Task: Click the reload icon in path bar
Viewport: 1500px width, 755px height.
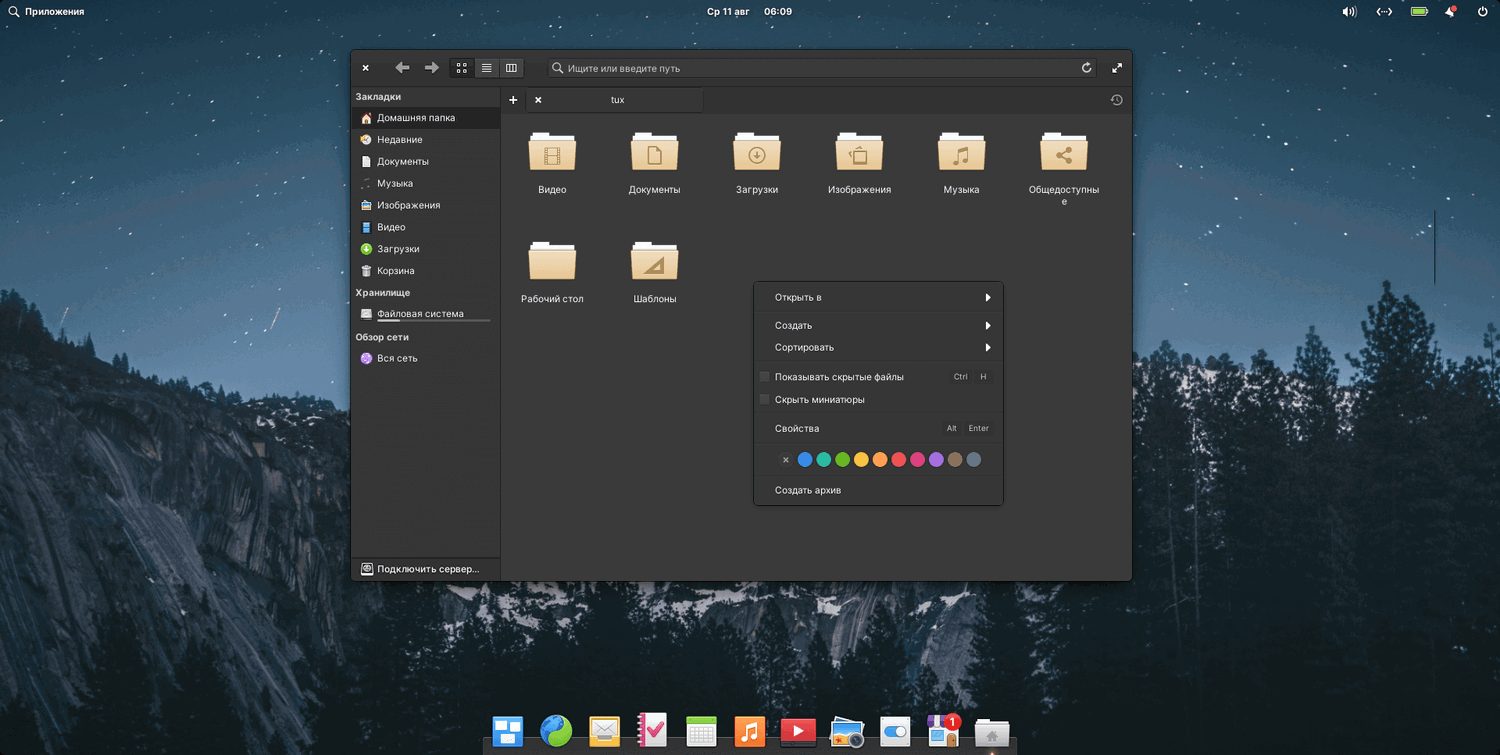Action: pos(1087,68)
